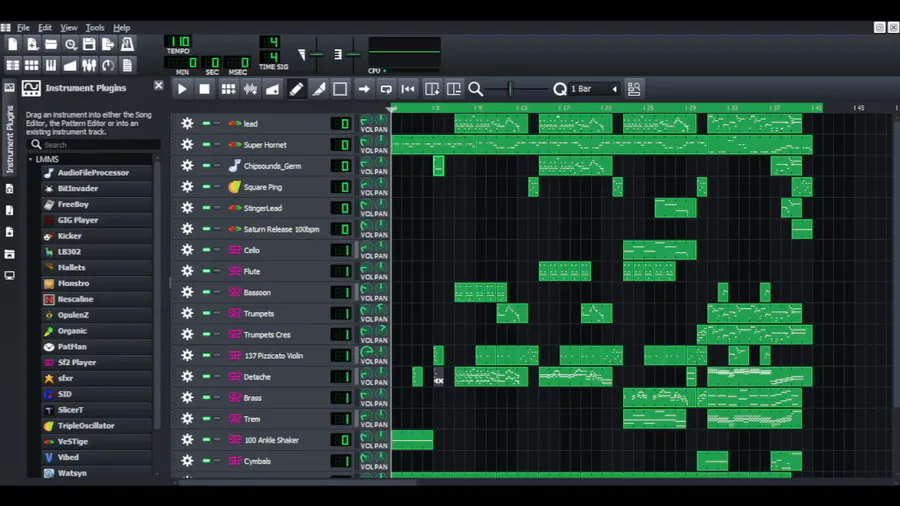The height and width of the screenshot is (506, 900).
Task: Save the current project disk icon
Action: click(x=89, y=44)
